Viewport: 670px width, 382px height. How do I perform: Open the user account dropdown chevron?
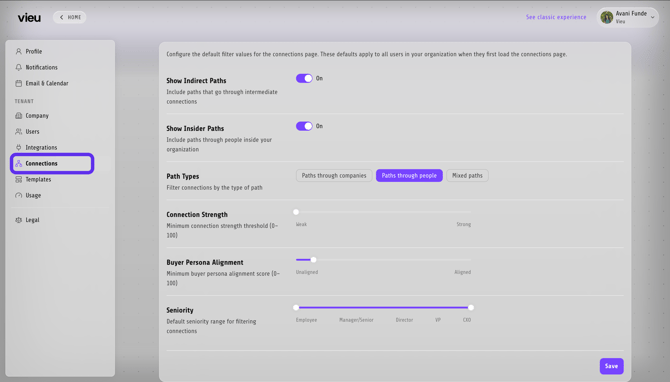(652, 18)
